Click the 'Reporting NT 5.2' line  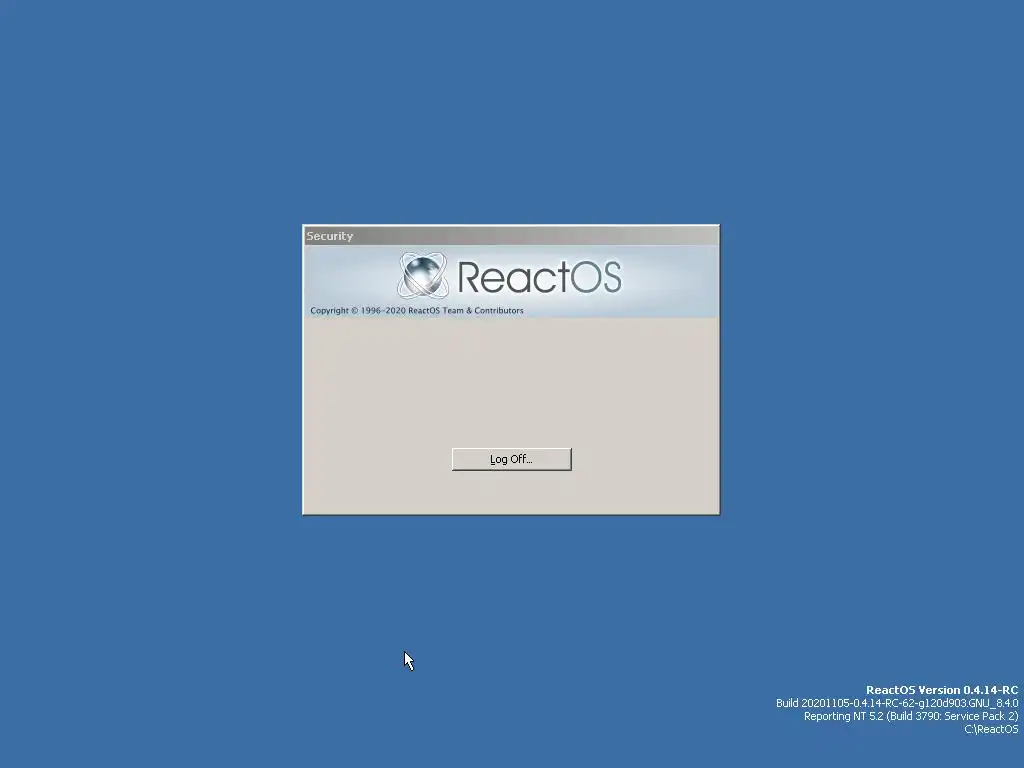tap(910, 716)
